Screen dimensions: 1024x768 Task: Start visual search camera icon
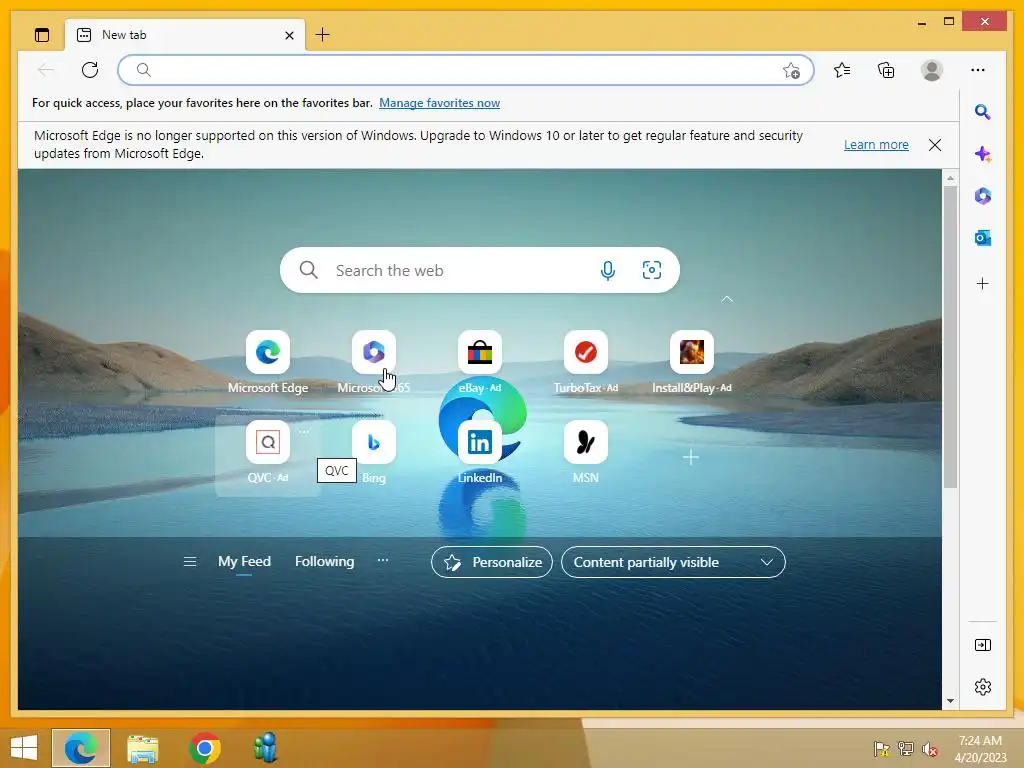(652, 270)
